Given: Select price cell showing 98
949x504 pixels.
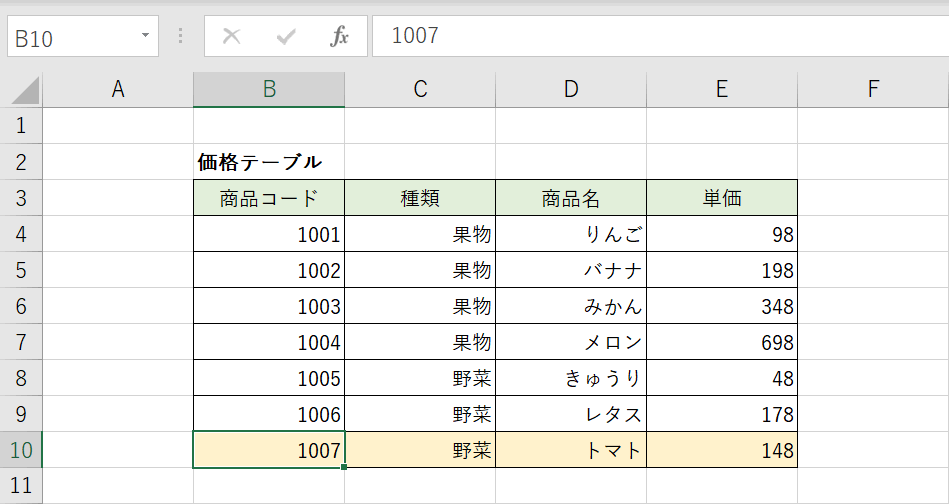Looking at the screenshot, I should tap(722, 234).
